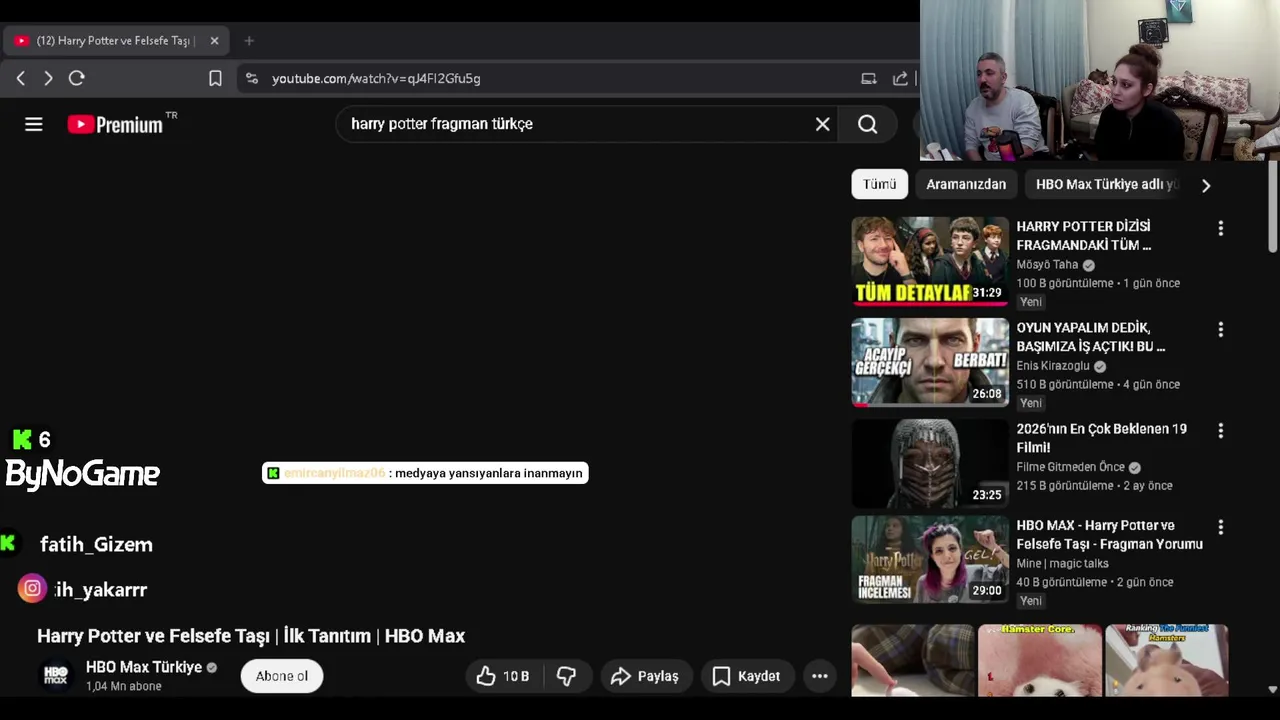Viewport: 1280px width, 720px height.
Task: Bookmark this page icon
Action: tap(215, 78)
